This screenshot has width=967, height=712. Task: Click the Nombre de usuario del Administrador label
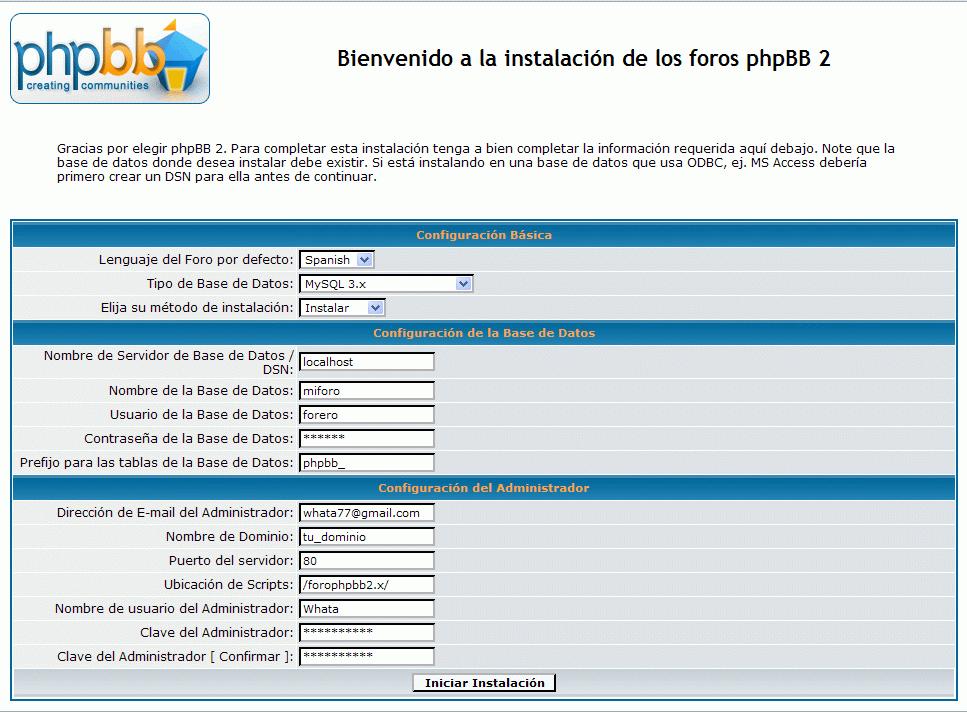tap(174, 608)
